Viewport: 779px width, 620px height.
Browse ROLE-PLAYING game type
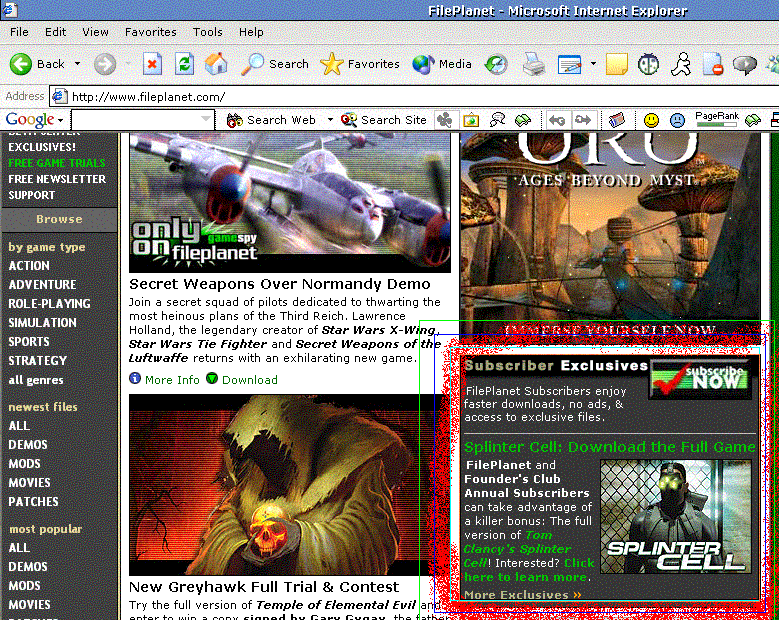click(x=49, y=304)
